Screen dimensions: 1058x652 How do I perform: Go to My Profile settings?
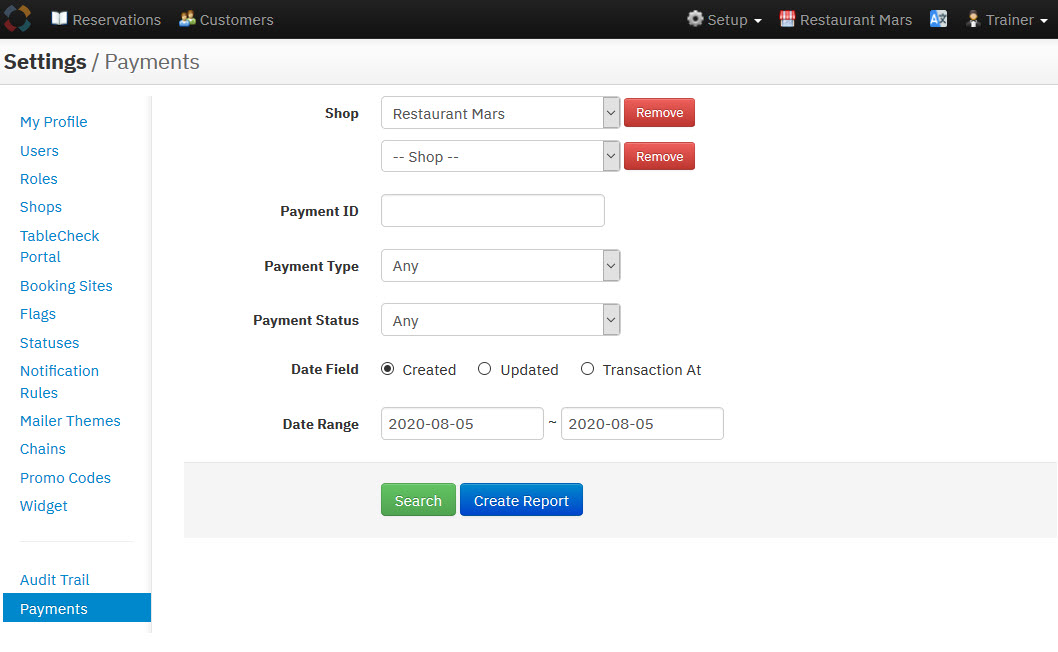pos(54,122)
